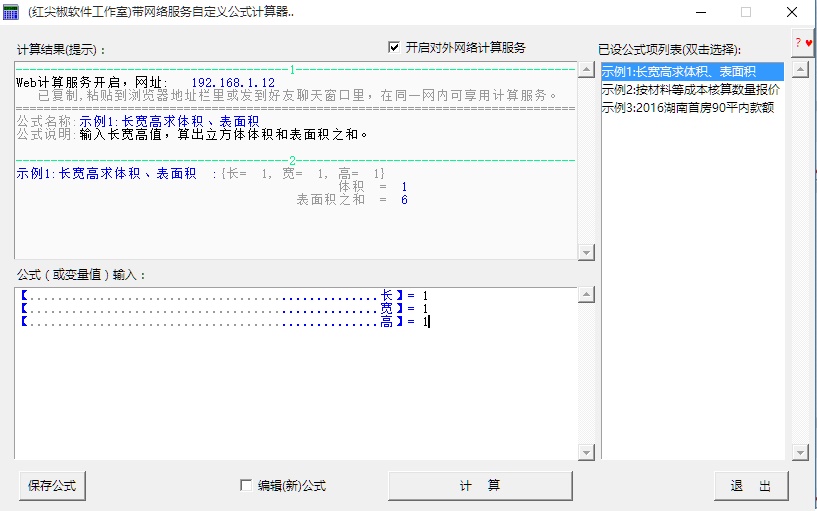Disable the 开启对外网络计算服务 checkbox
Image resolution: width=817 pixels, height=511 pixels.
[x=394, y=47]
